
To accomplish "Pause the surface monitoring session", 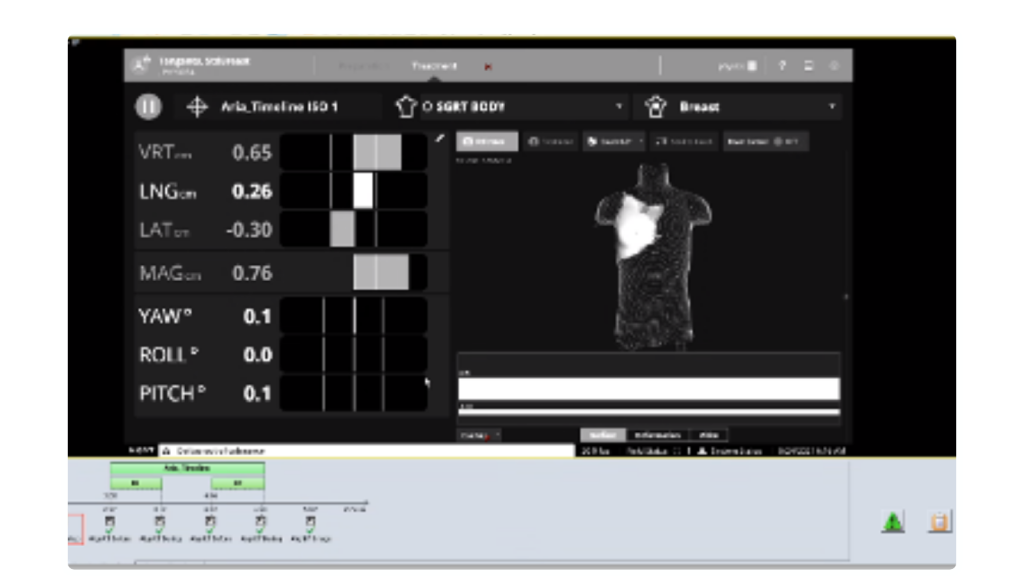I will click(x=148, y=106).
